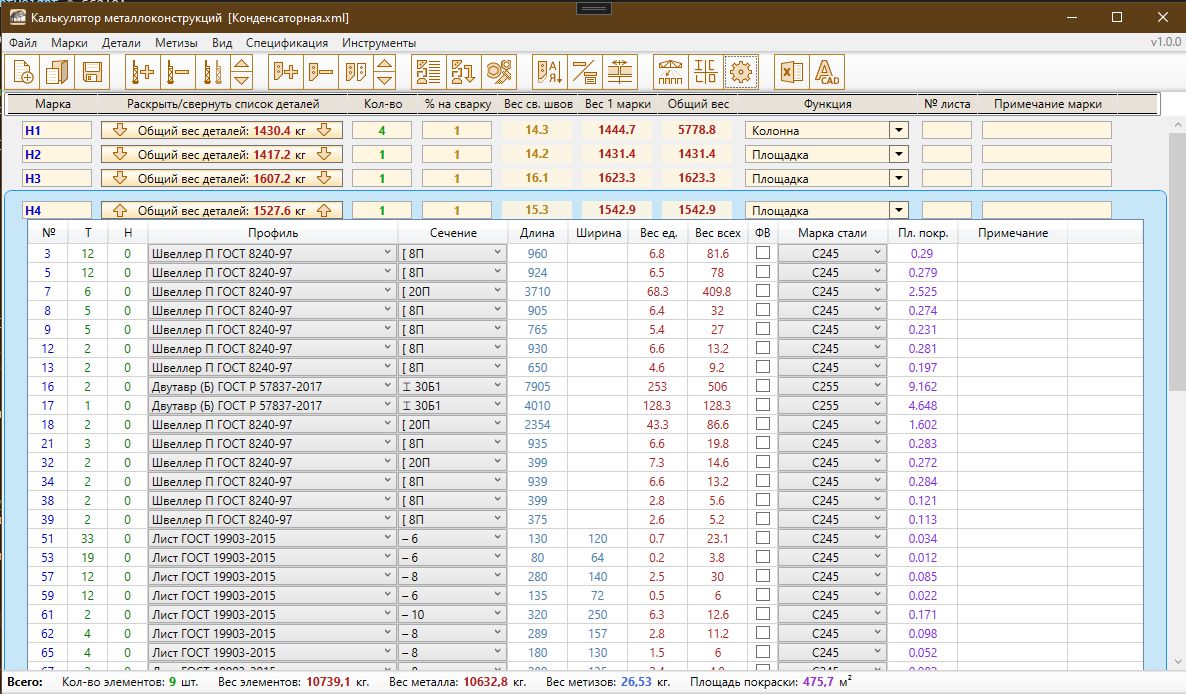This screenshot has width=1186, height=694.
Task: Open the Функция dropdown for mark Н4
Action: pos(899,211)
